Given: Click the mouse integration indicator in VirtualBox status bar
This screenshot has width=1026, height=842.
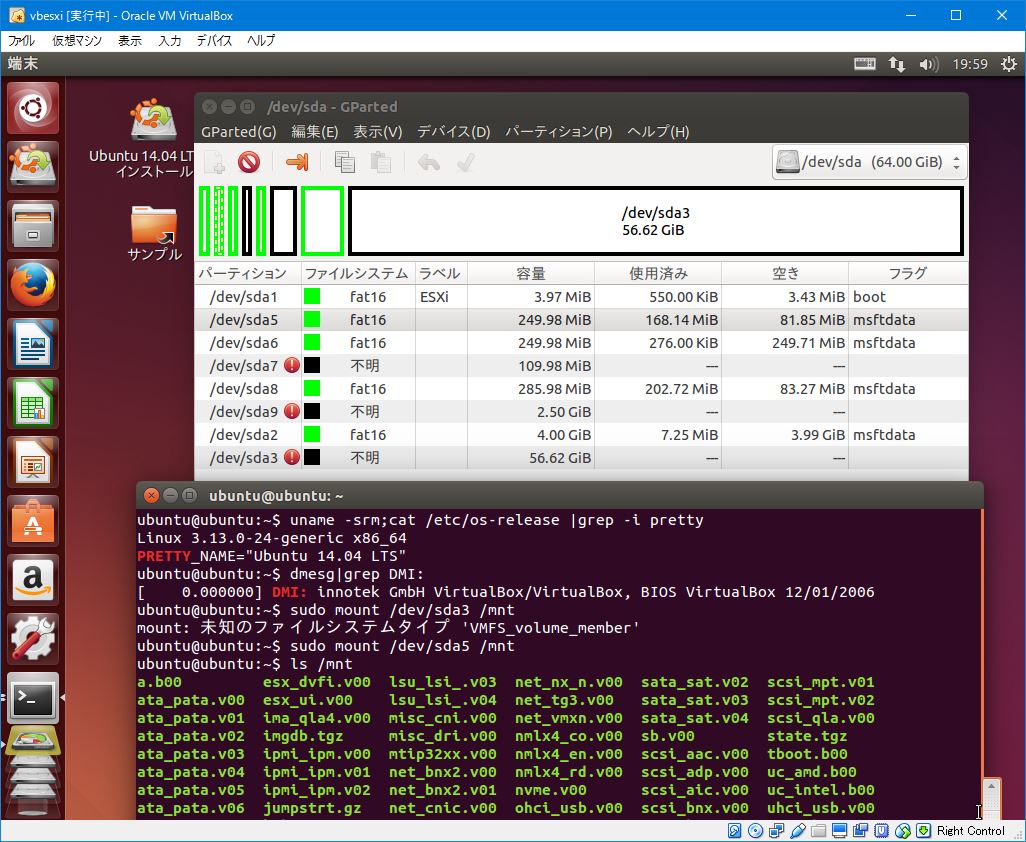Looking at the screenshot, I should coord(902,831).
